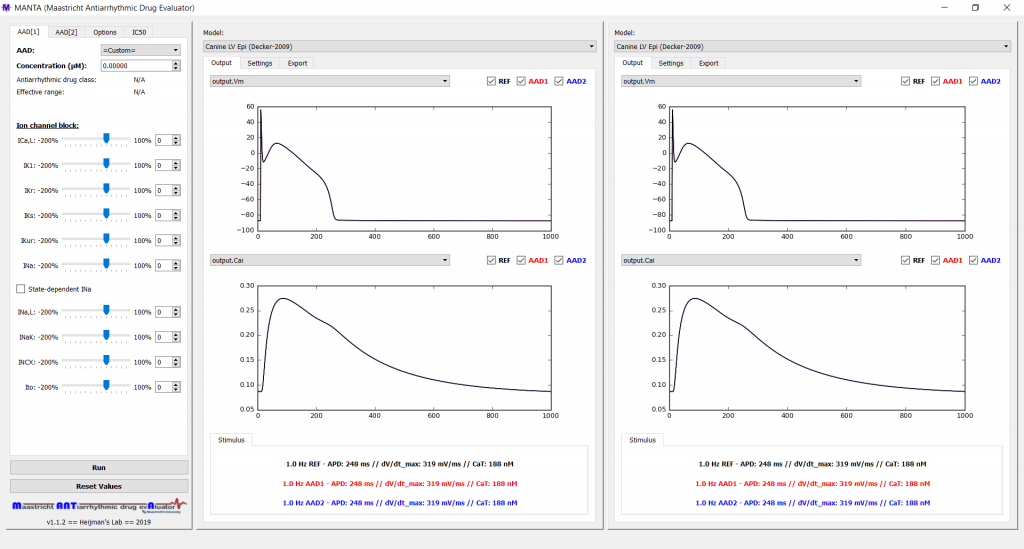Toggle AAD1 checkbox on right Cai plot

pyautogui.click(x=935, y=260)
